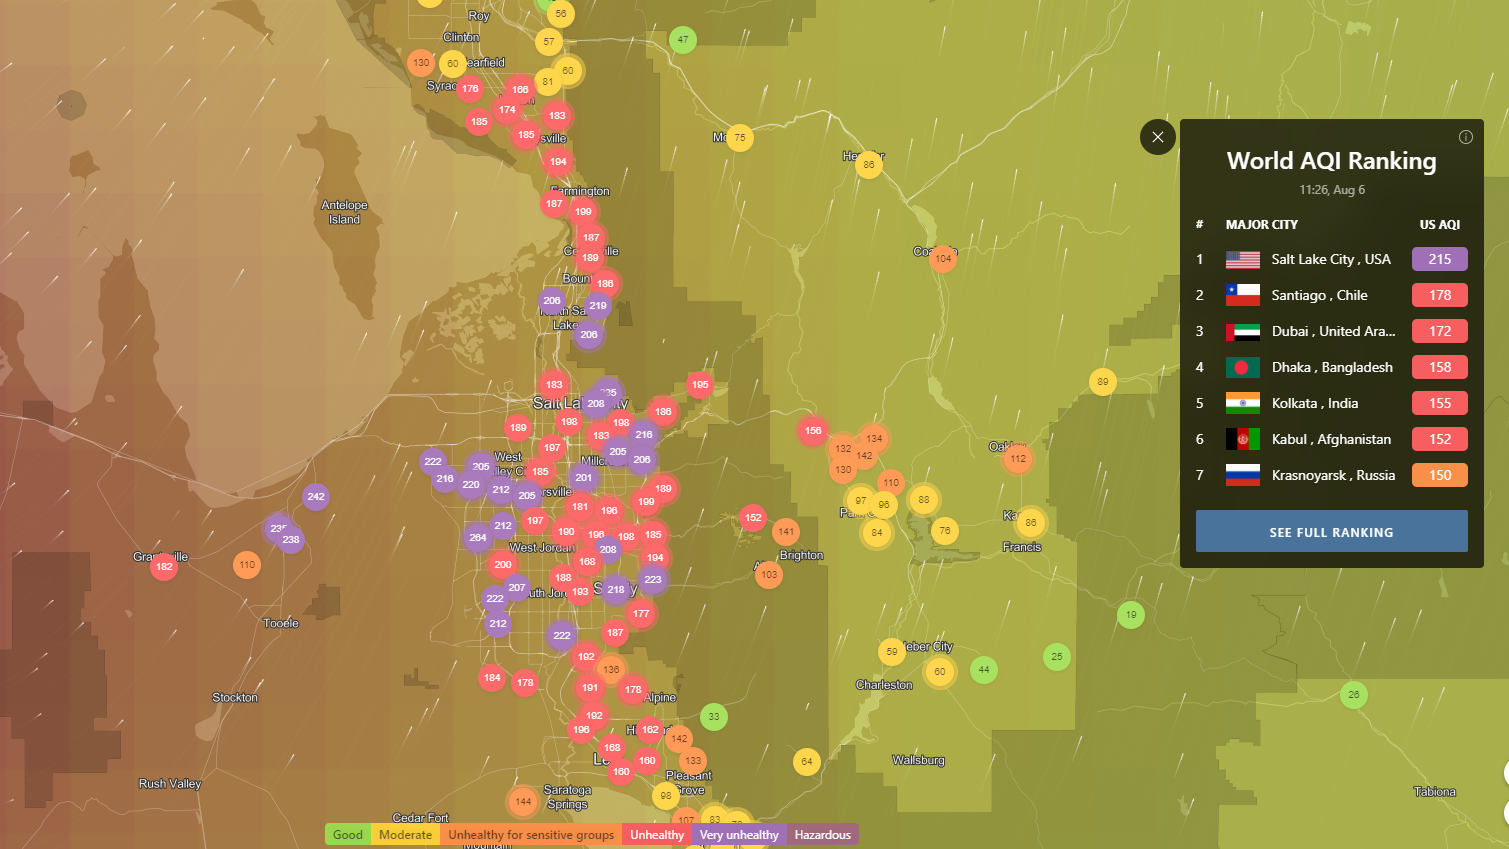The height and width of the screenshot is (849, 1509).
Task: Click the Moderate legend label
Action: (x=405, y=834)
